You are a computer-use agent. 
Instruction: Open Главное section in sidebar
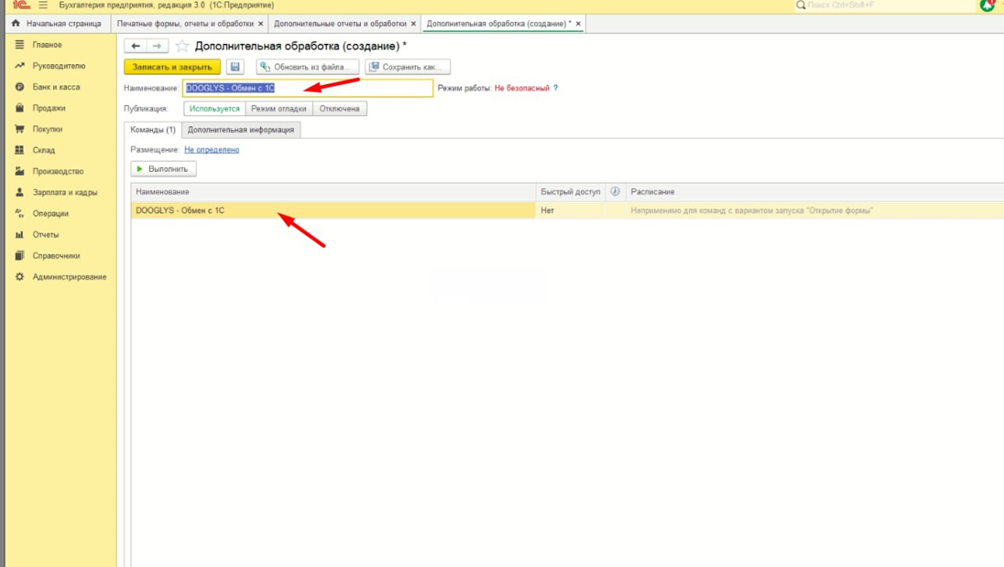tap(47, 45)
